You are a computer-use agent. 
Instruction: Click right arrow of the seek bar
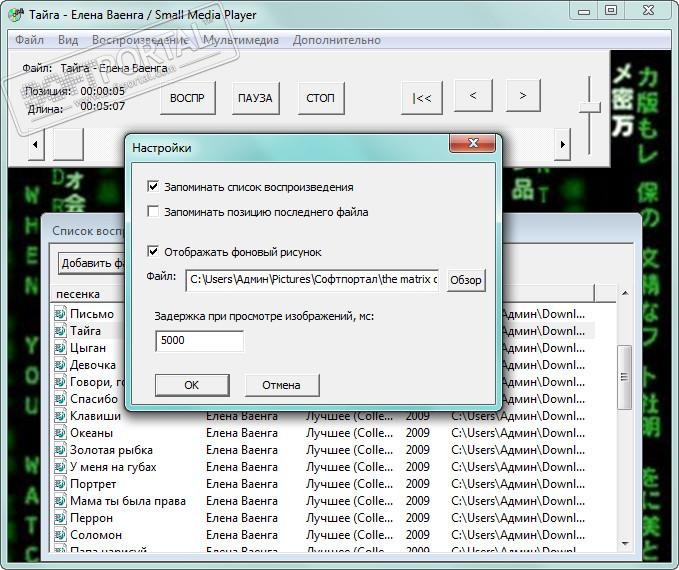[562, 144]
